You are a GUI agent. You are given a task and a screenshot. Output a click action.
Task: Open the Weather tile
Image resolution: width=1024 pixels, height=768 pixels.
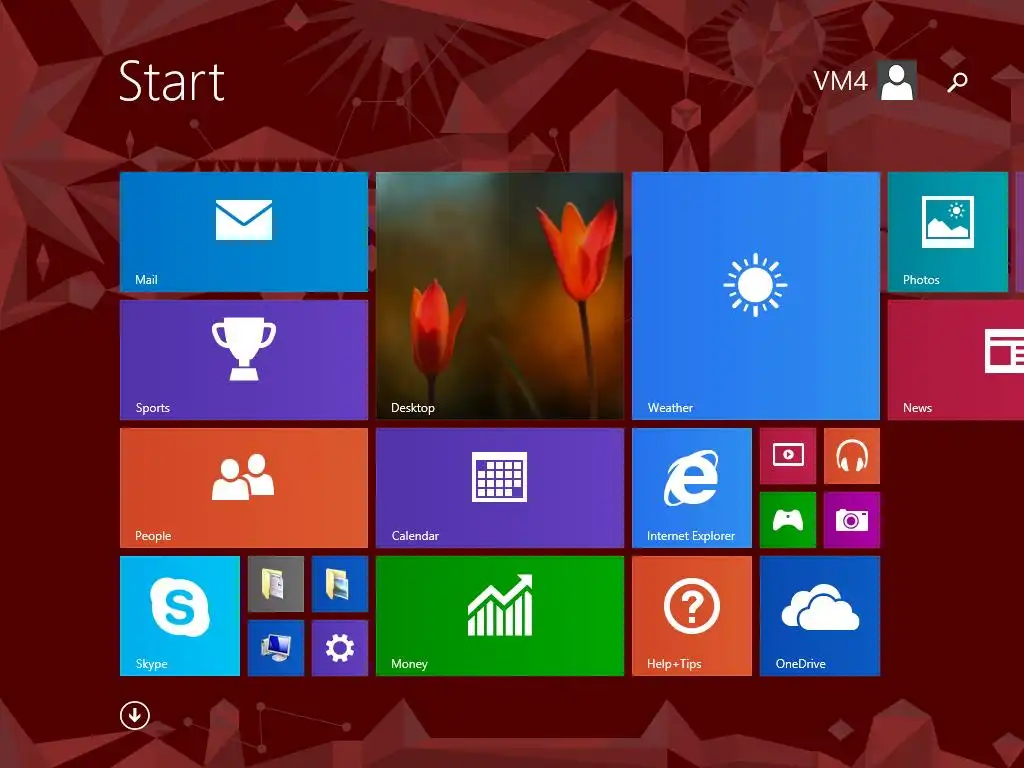(x=756, y=296)
